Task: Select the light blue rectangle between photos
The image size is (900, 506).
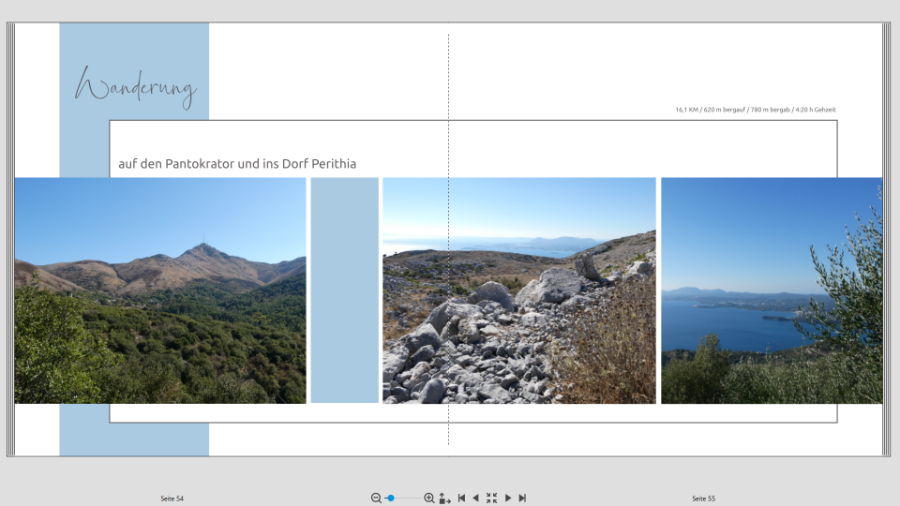Action: coord(344,290)
